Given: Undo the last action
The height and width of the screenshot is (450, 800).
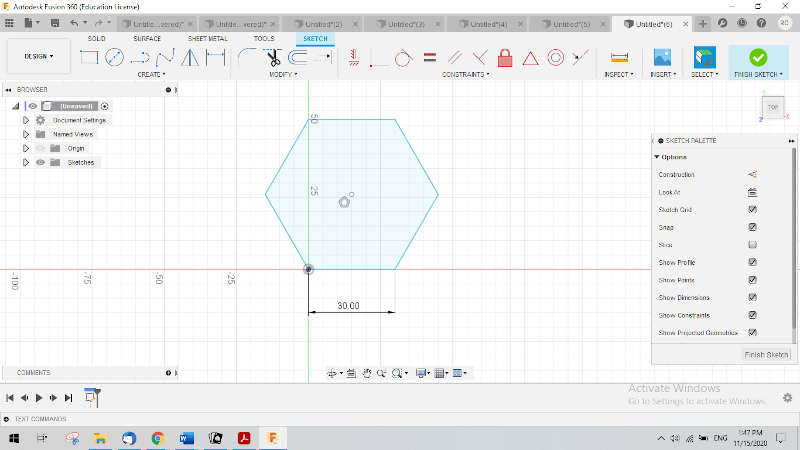Looking at the screenshot, I should [74, 23].
